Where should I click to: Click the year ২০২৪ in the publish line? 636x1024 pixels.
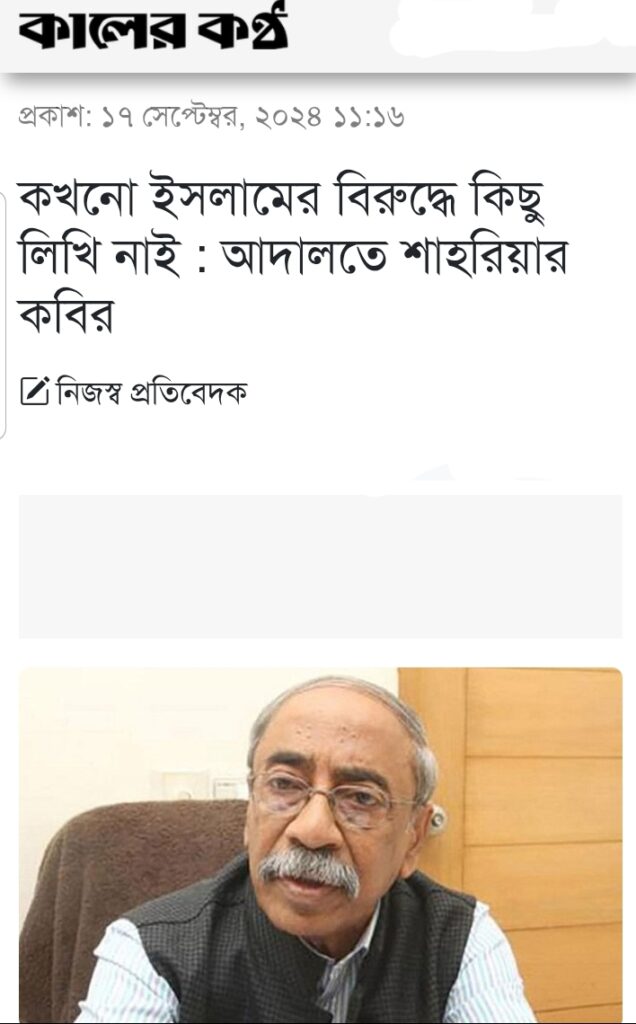[x=289, y=118]
